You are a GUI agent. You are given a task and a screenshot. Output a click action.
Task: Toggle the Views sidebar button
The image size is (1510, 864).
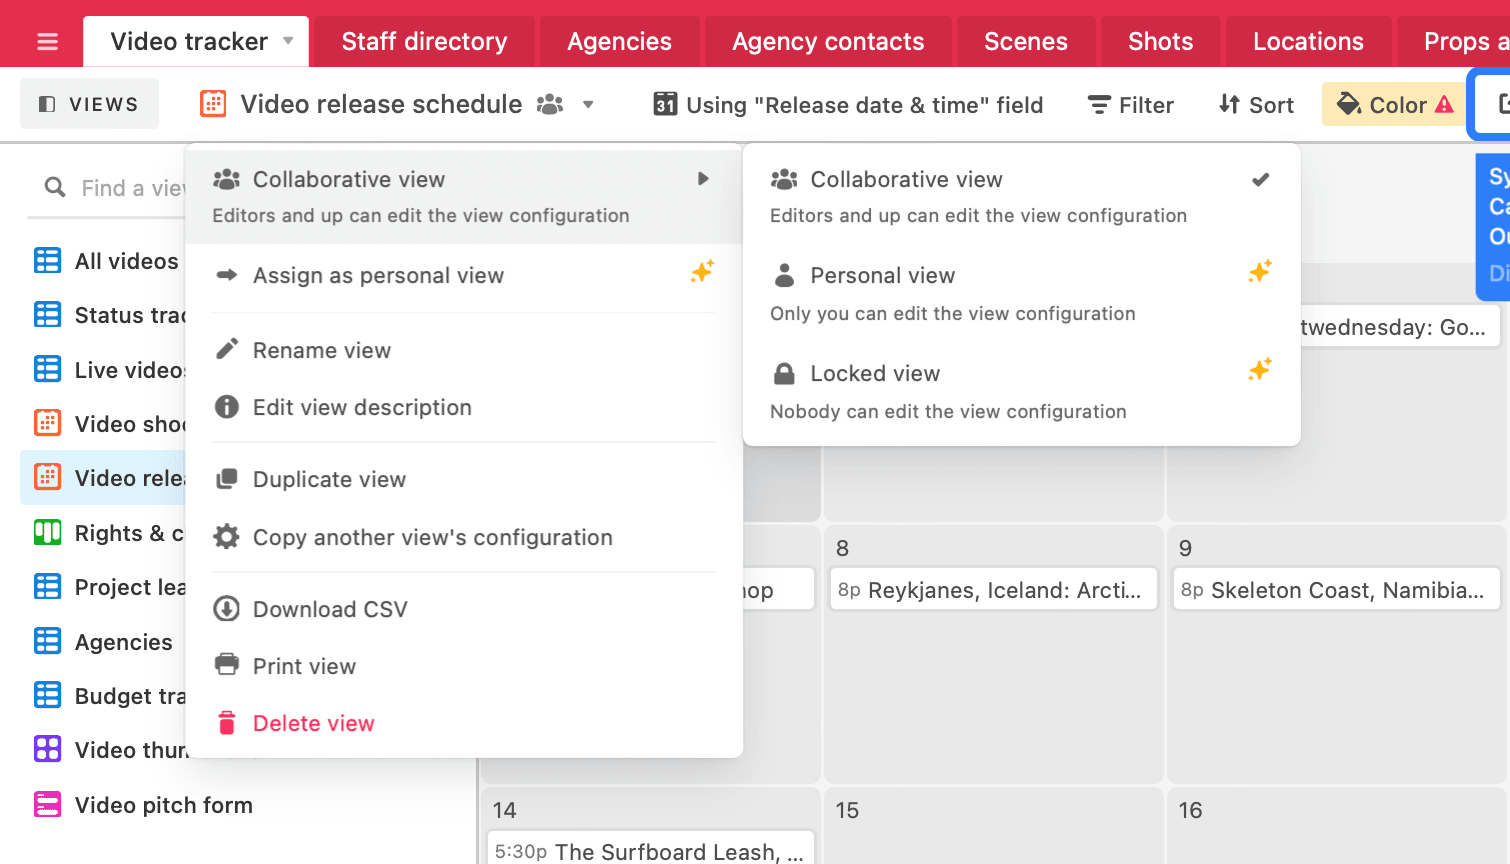pyautogui.click(x=89, y=104)
